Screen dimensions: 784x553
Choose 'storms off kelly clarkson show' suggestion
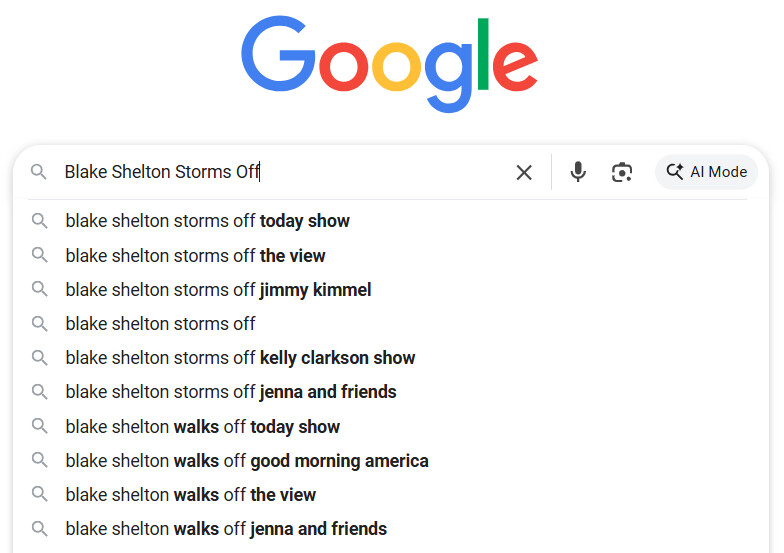pyautogui.click(x=240, y=358)
